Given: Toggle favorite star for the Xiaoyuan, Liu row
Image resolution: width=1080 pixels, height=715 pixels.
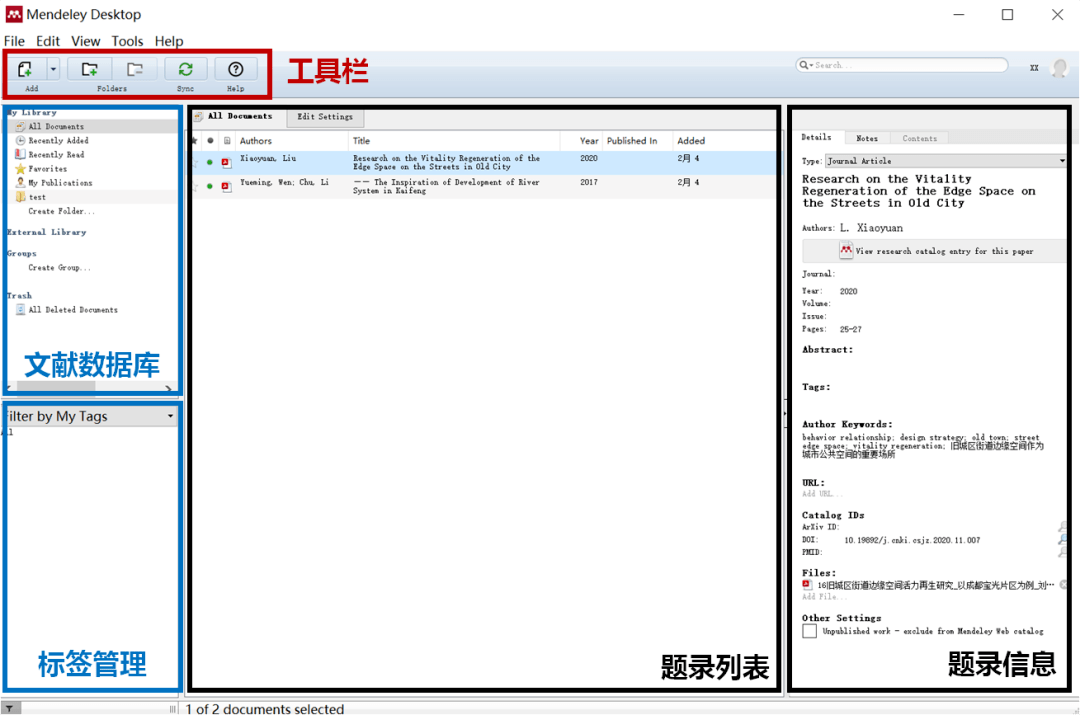Looking at the screenshot, I should [x=195, y=163].
